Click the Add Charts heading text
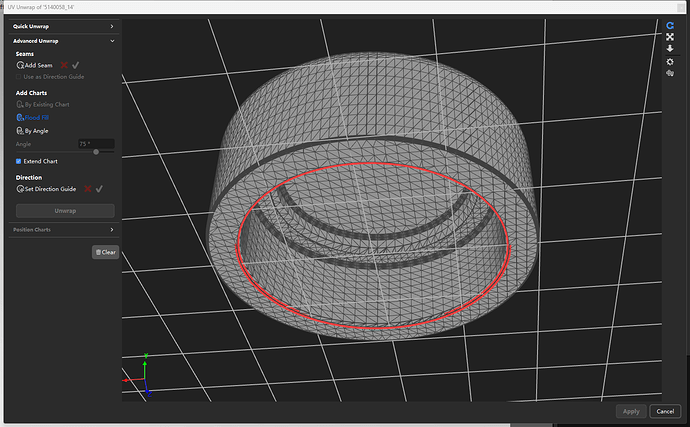This screenshot has width=690, height=427. point(31,93)
